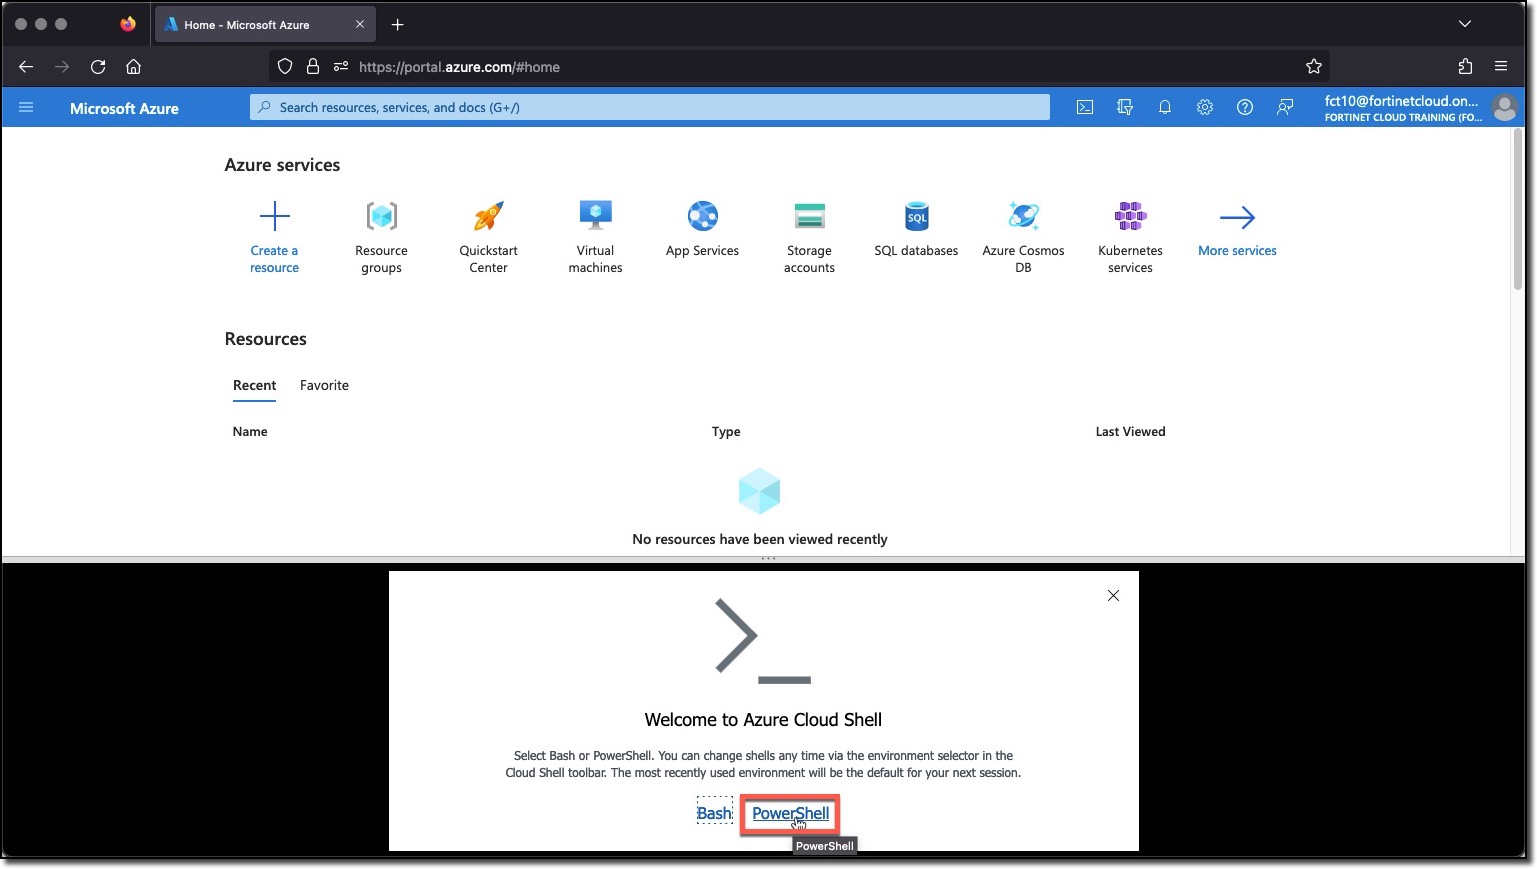Image resolution: width=1537 pixels, height=869 pixels.
Task: Open Cloud Shell from the top bar
Action: click(1085, 107)
